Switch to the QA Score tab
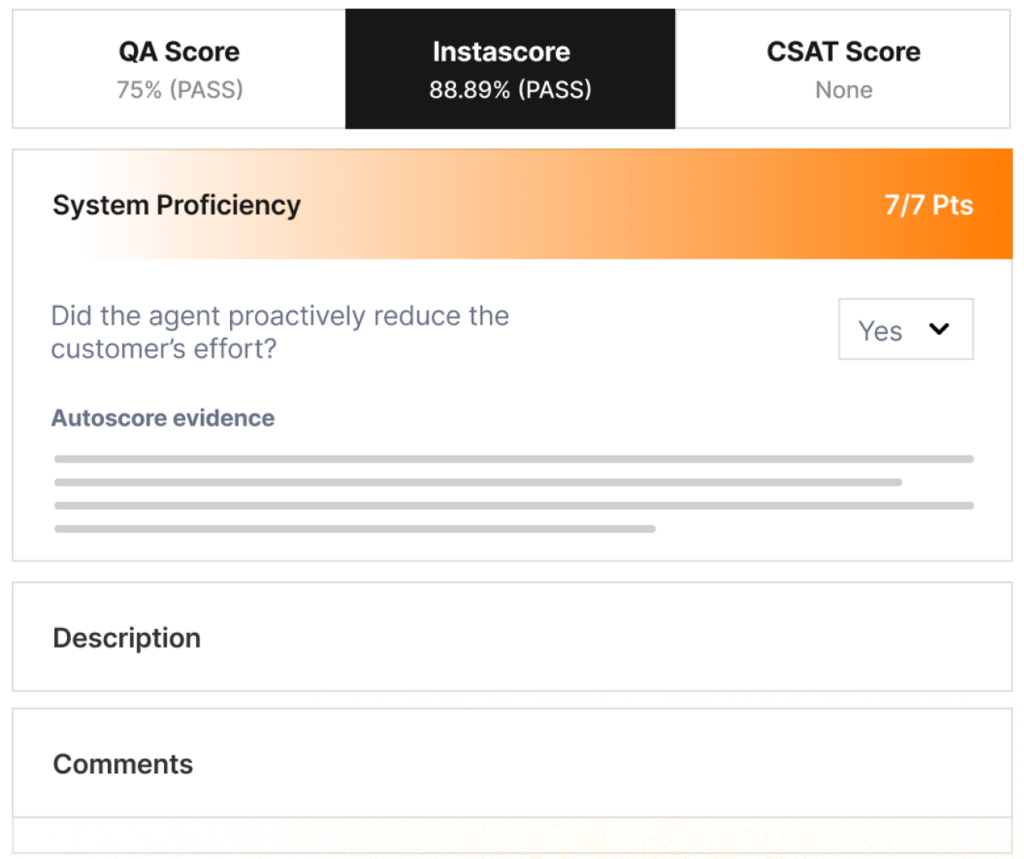This screenshot has height=859, width=1024. click(x=179, y=52)
